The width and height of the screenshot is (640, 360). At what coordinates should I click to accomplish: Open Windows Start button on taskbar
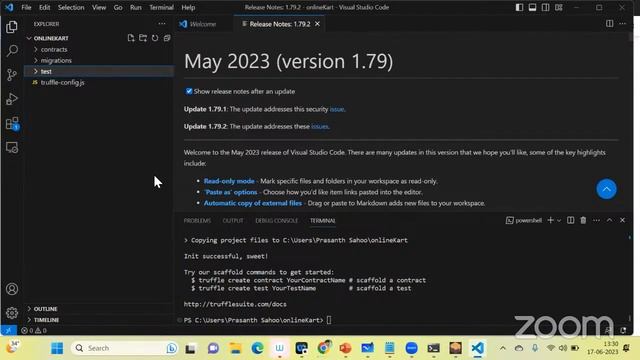pos(57,348)
